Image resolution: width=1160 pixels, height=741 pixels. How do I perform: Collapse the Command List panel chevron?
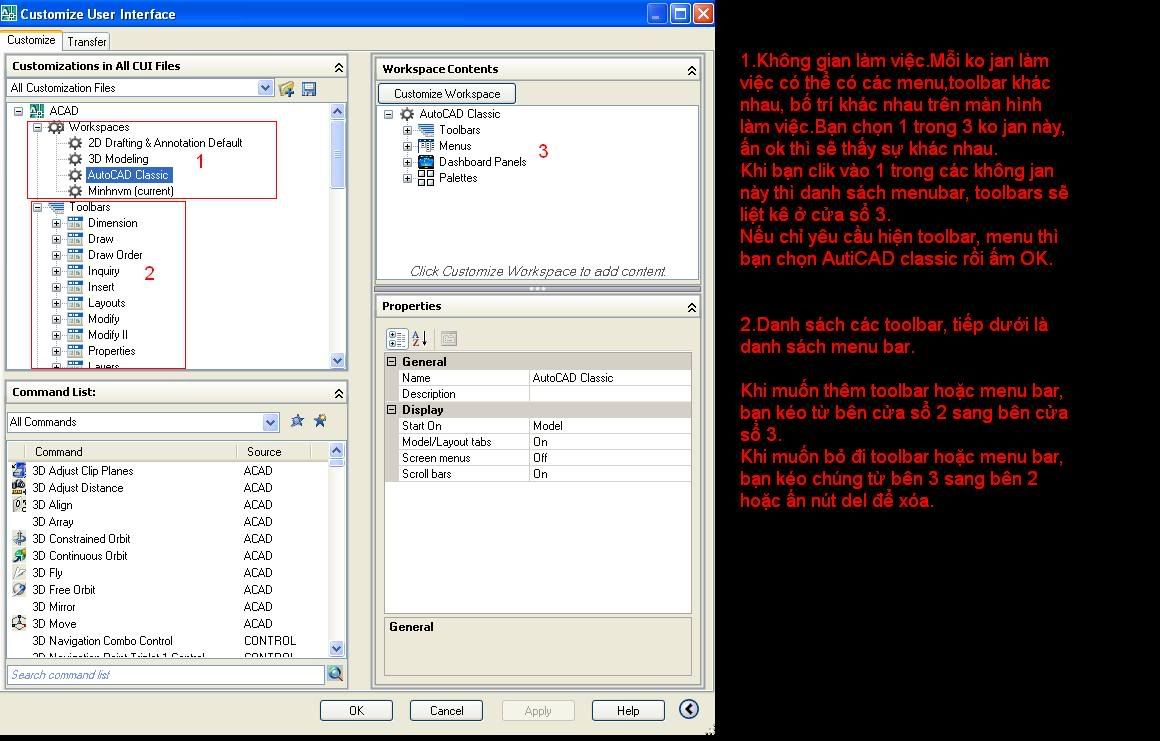(x=339, y=393)
